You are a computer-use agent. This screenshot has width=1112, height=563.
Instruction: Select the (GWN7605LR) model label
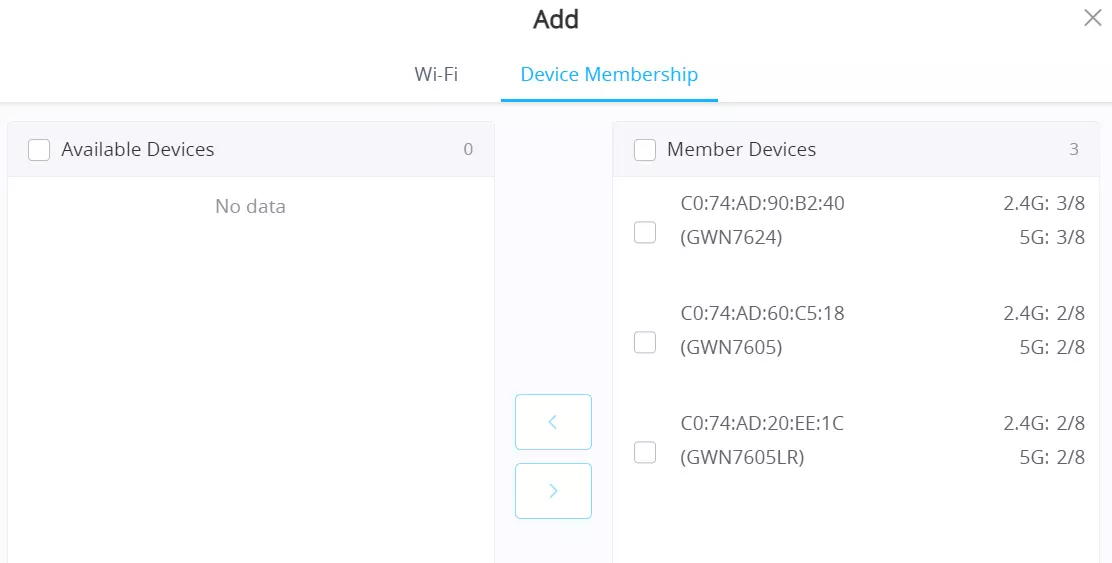pyautogui.click(x=742, y=457)
